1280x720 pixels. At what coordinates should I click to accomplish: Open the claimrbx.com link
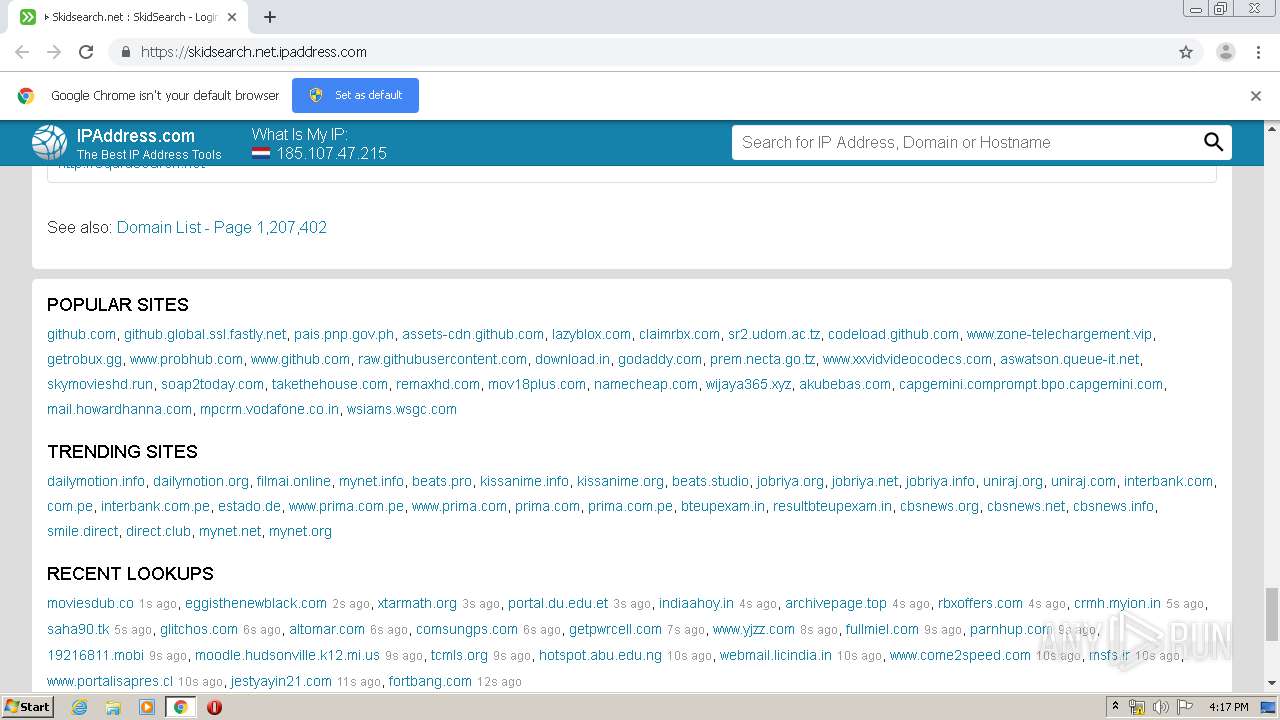pyautogui.click(x=679, y=334)
